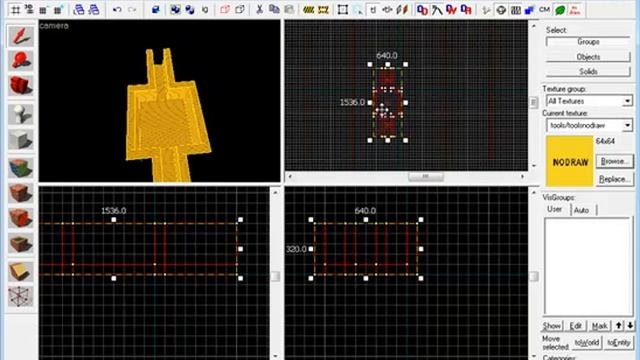Click the VisGroups Edit button
This screenshot has width=640, height=360.
click(575, 326)
